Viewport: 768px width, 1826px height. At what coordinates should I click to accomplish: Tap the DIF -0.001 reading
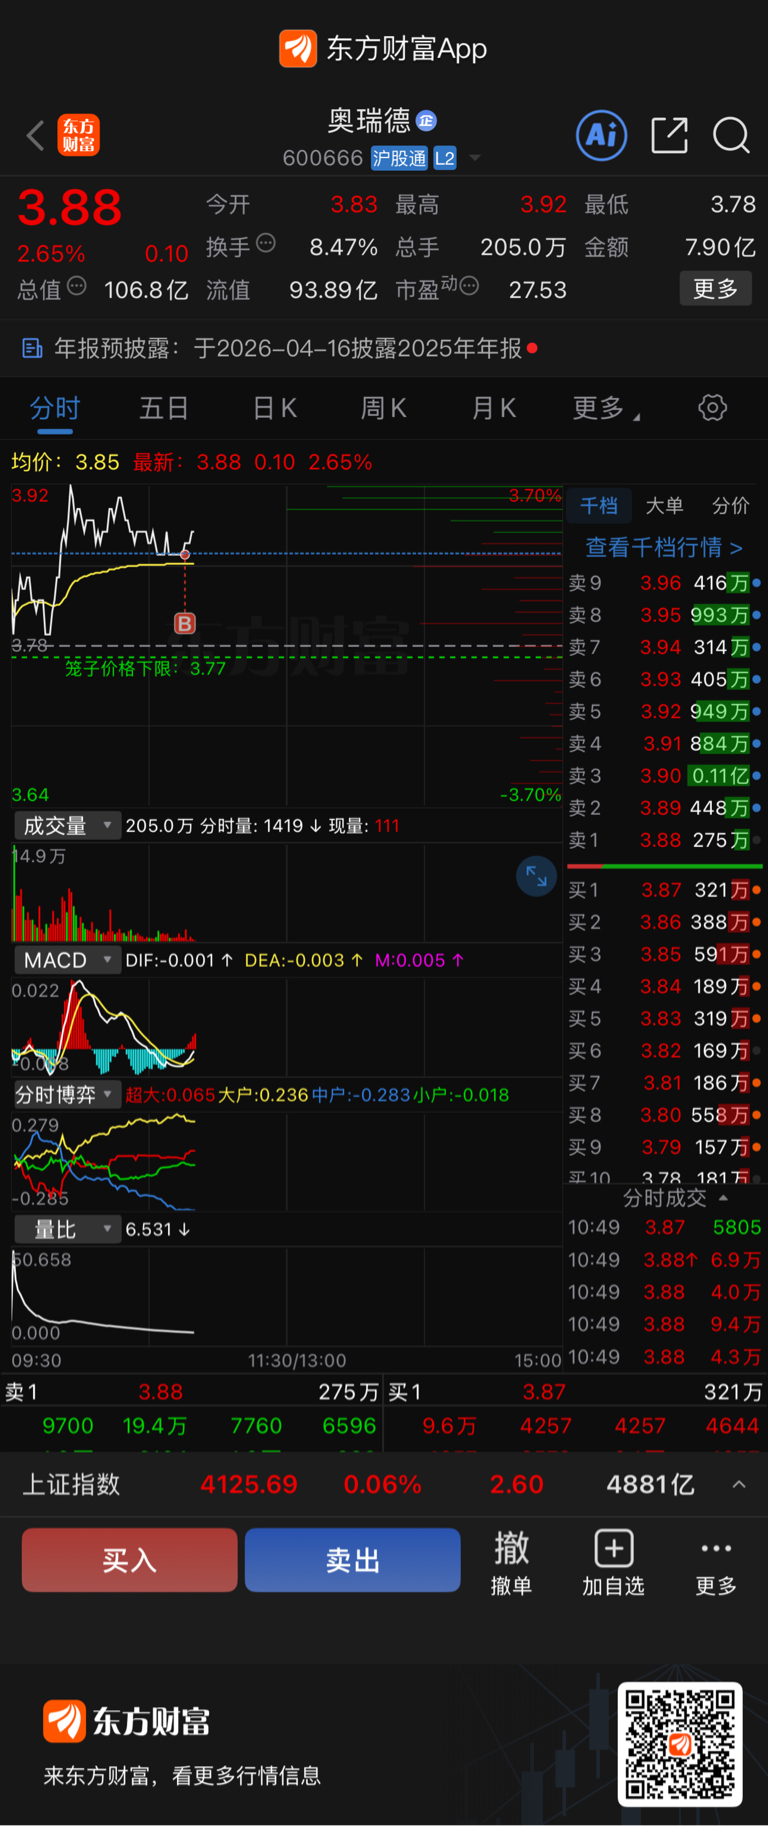tap(179, 960)
